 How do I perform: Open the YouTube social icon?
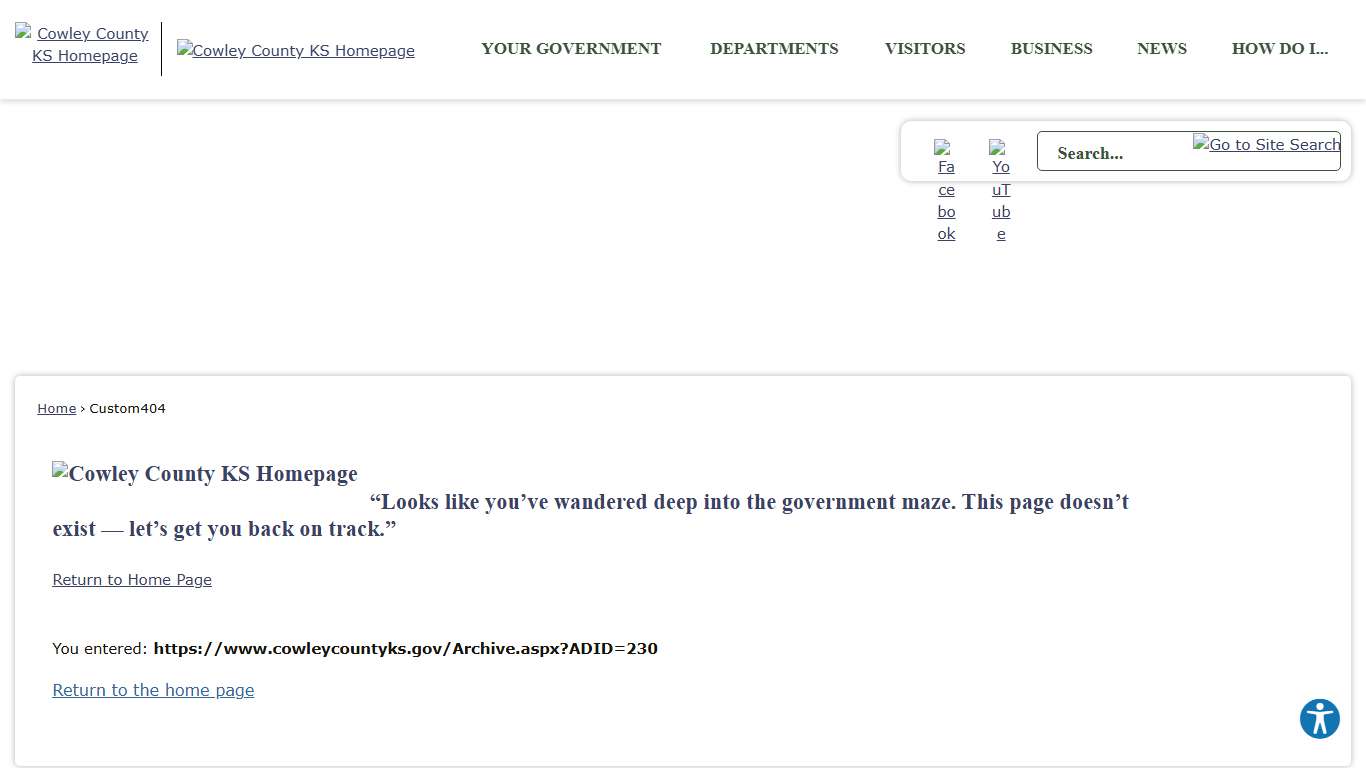1000,190
